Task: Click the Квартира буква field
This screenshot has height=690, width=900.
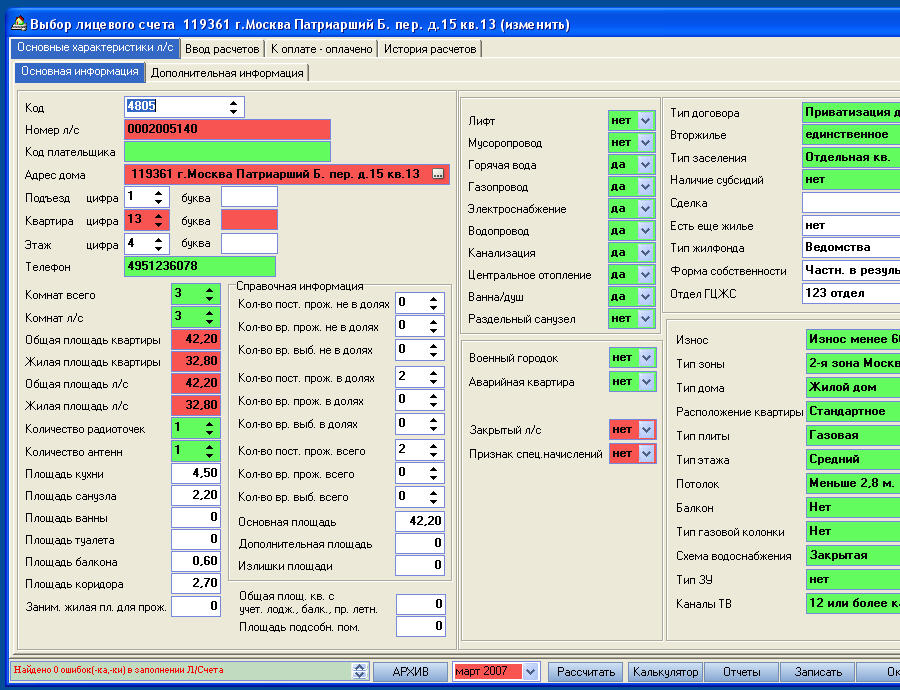Action: coord(249,220)
